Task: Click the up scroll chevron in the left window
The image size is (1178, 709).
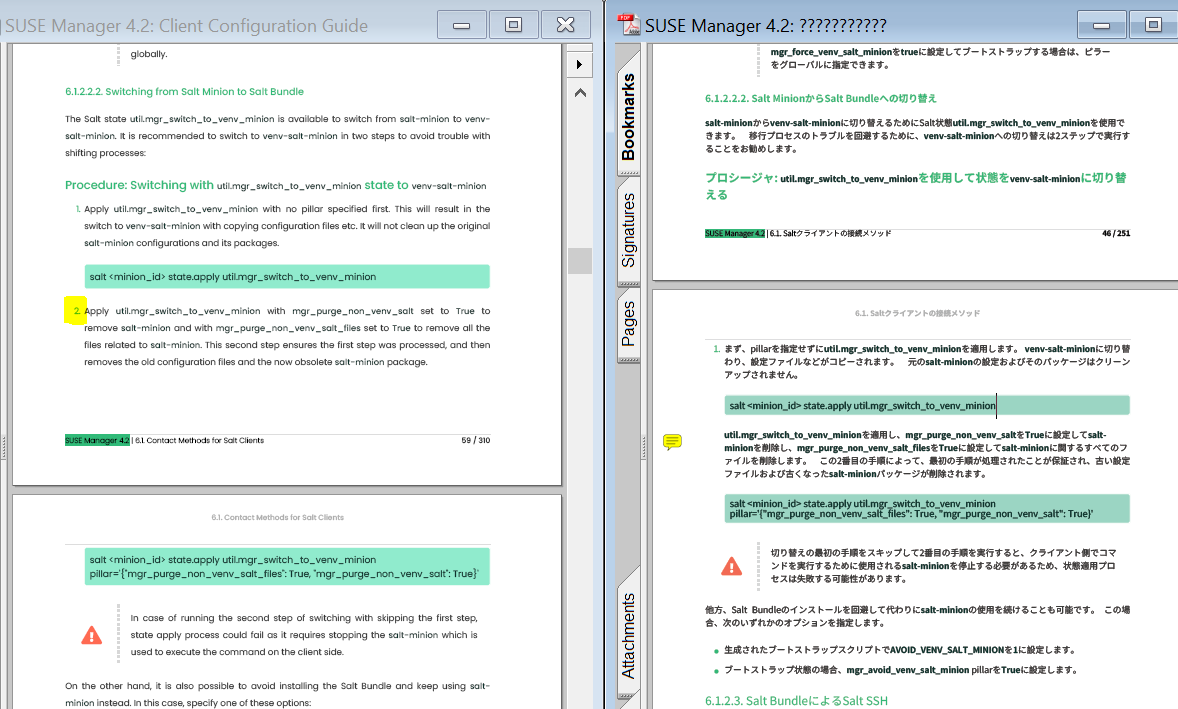Action: 579,91
